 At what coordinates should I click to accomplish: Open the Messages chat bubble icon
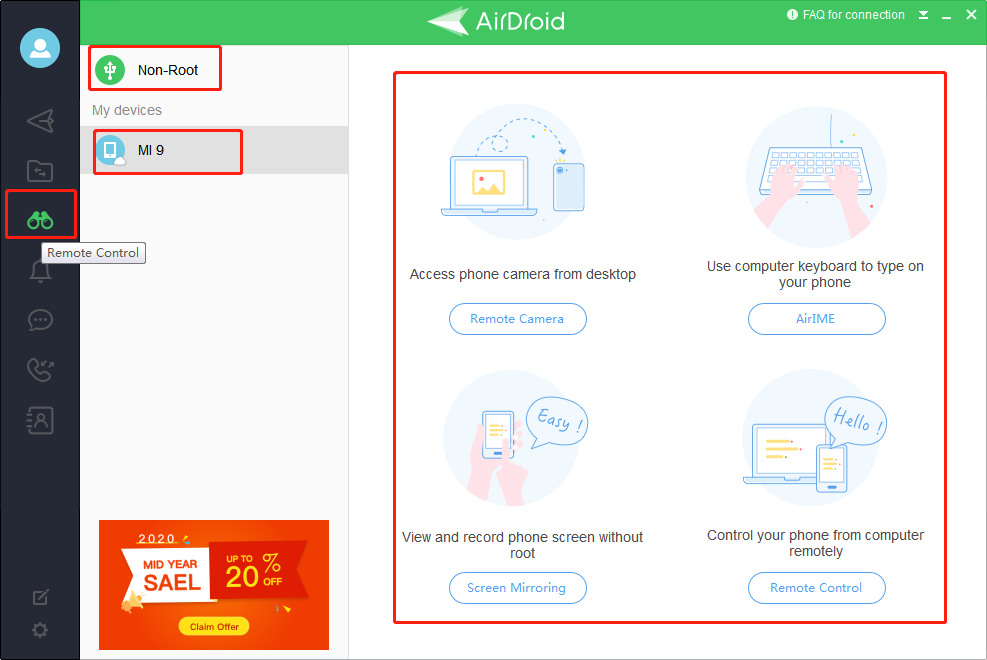40,321
